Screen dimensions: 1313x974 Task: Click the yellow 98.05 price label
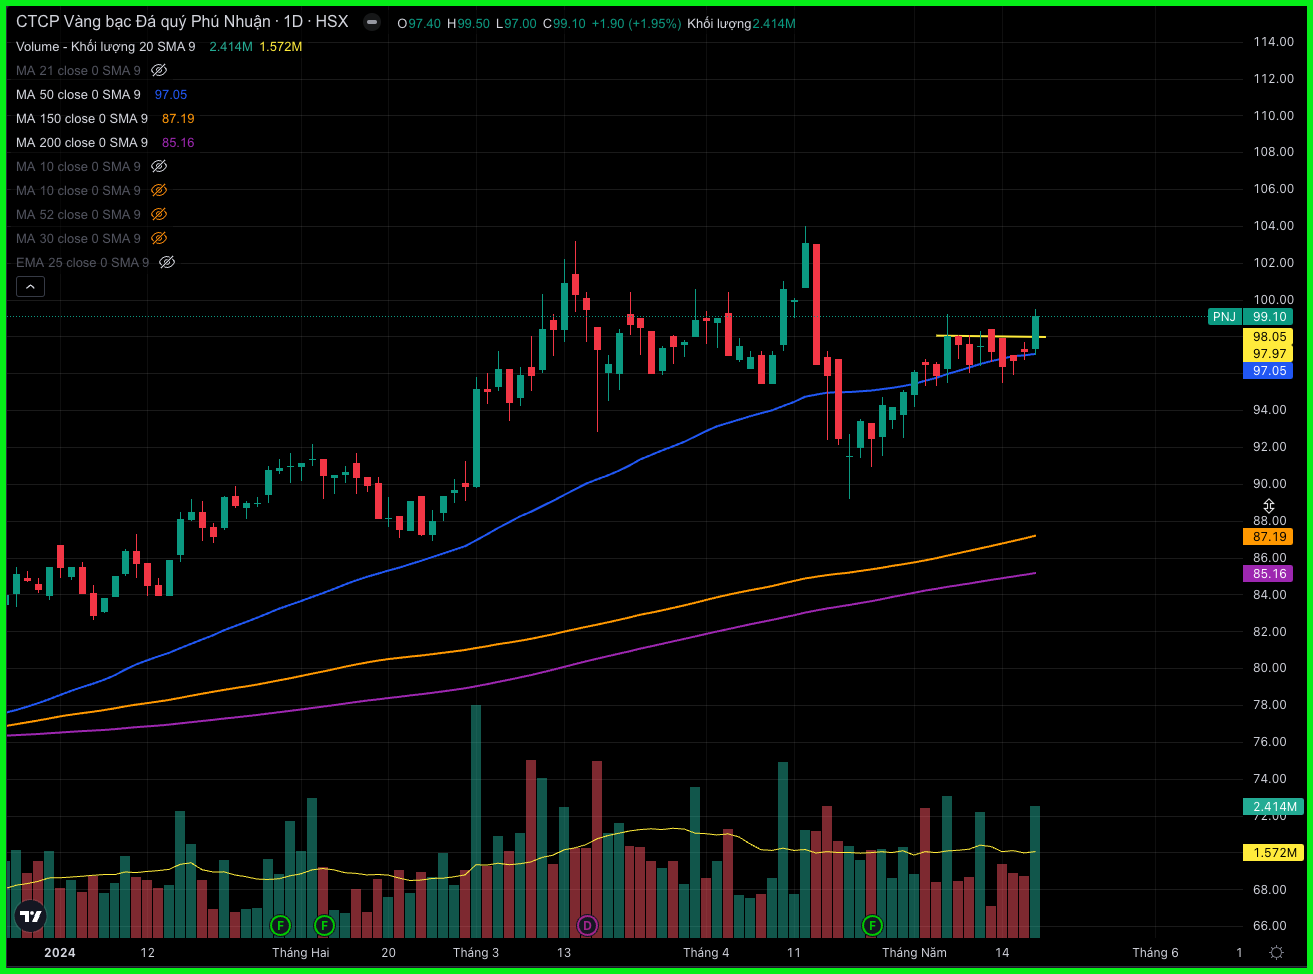(x=1269, y=337)
